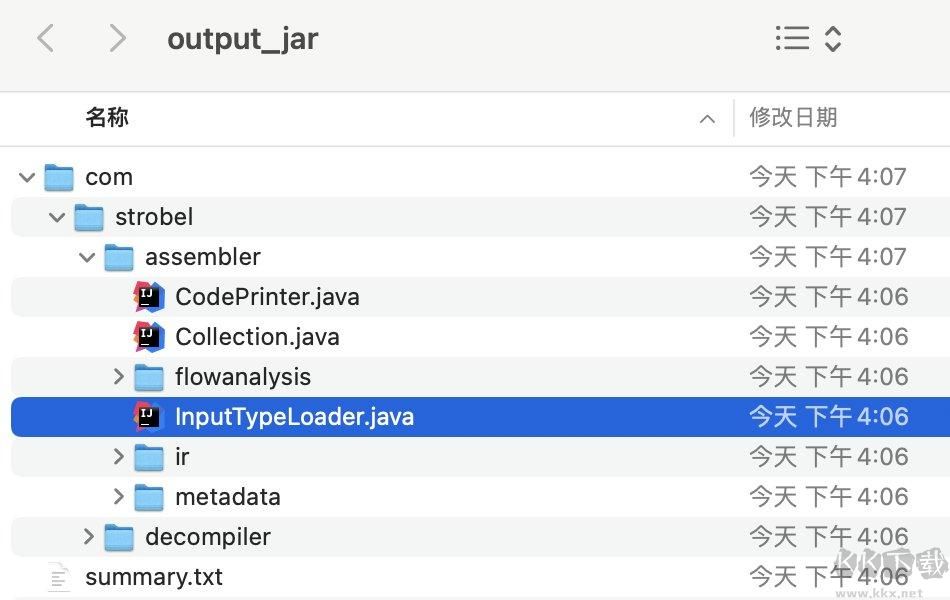Select the folder name decompiler
The height and width of the screenshot is (600, 950).
click(x=208, y=538)
